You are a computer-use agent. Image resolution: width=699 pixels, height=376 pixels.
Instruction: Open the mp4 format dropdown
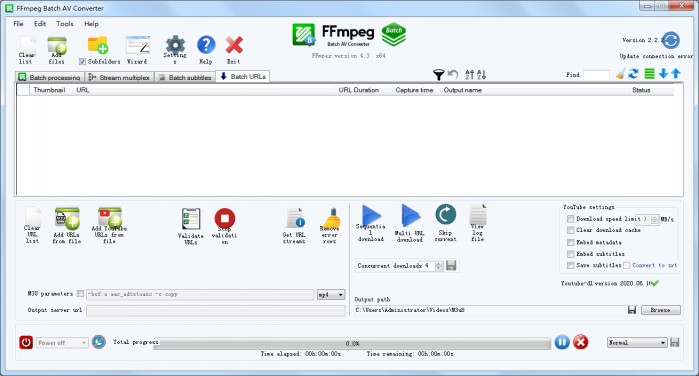coord(331,294)
